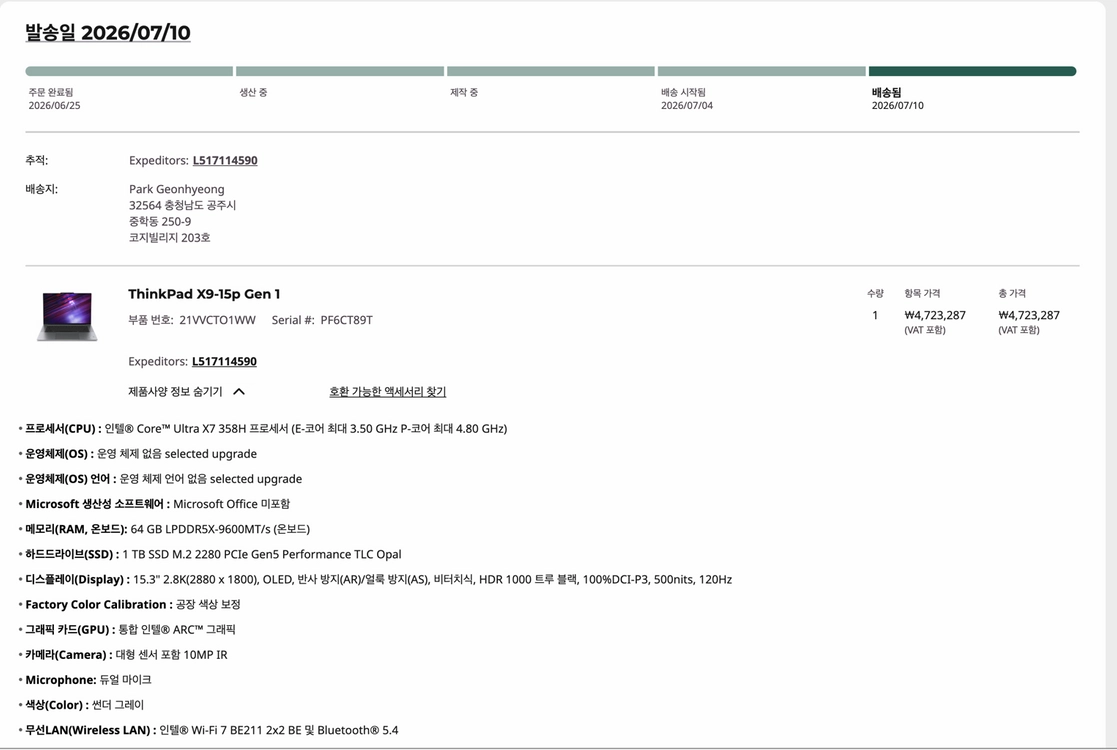
Task: Open tracking link L517114590 beside 추적
Action: tap(225, 160)
